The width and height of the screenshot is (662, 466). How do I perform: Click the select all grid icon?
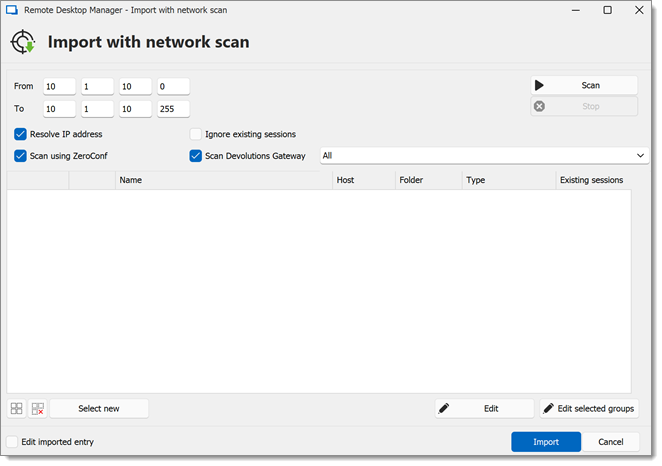pyautogui.click(x=16, y=409)
